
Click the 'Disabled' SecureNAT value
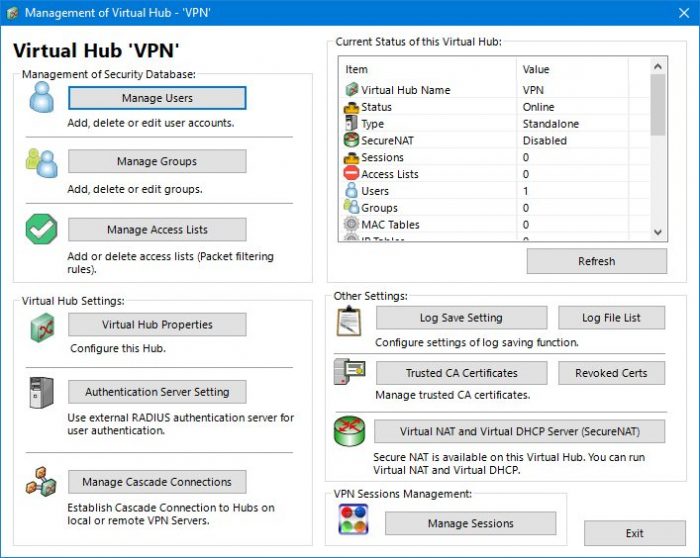[545, 141]
